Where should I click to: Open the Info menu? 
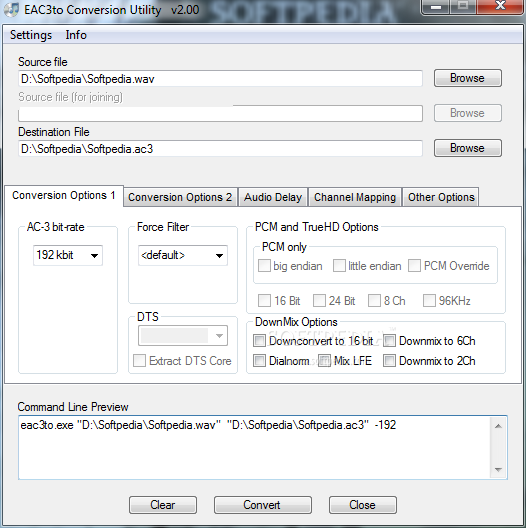pyautogui.click(x=76, y=35)
